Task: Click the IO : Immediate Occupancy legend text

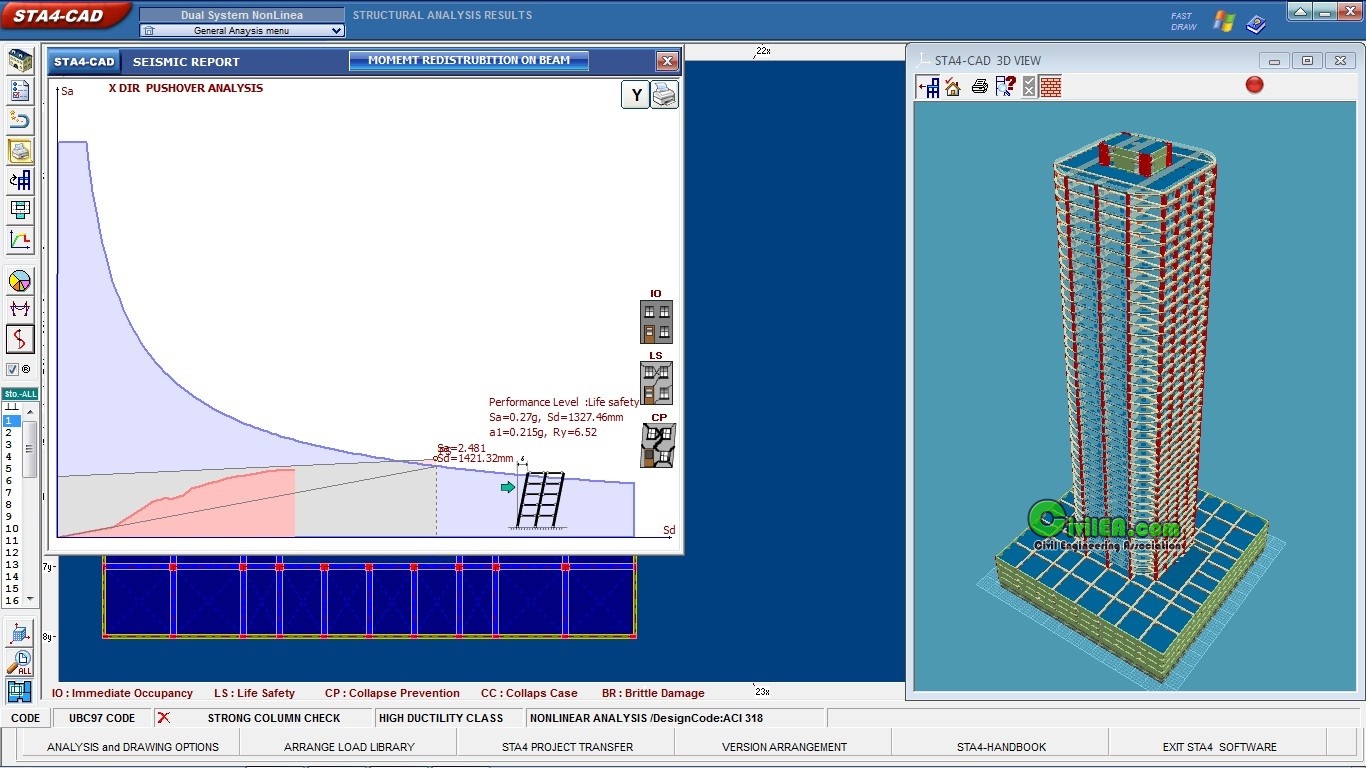Action: 122,693
